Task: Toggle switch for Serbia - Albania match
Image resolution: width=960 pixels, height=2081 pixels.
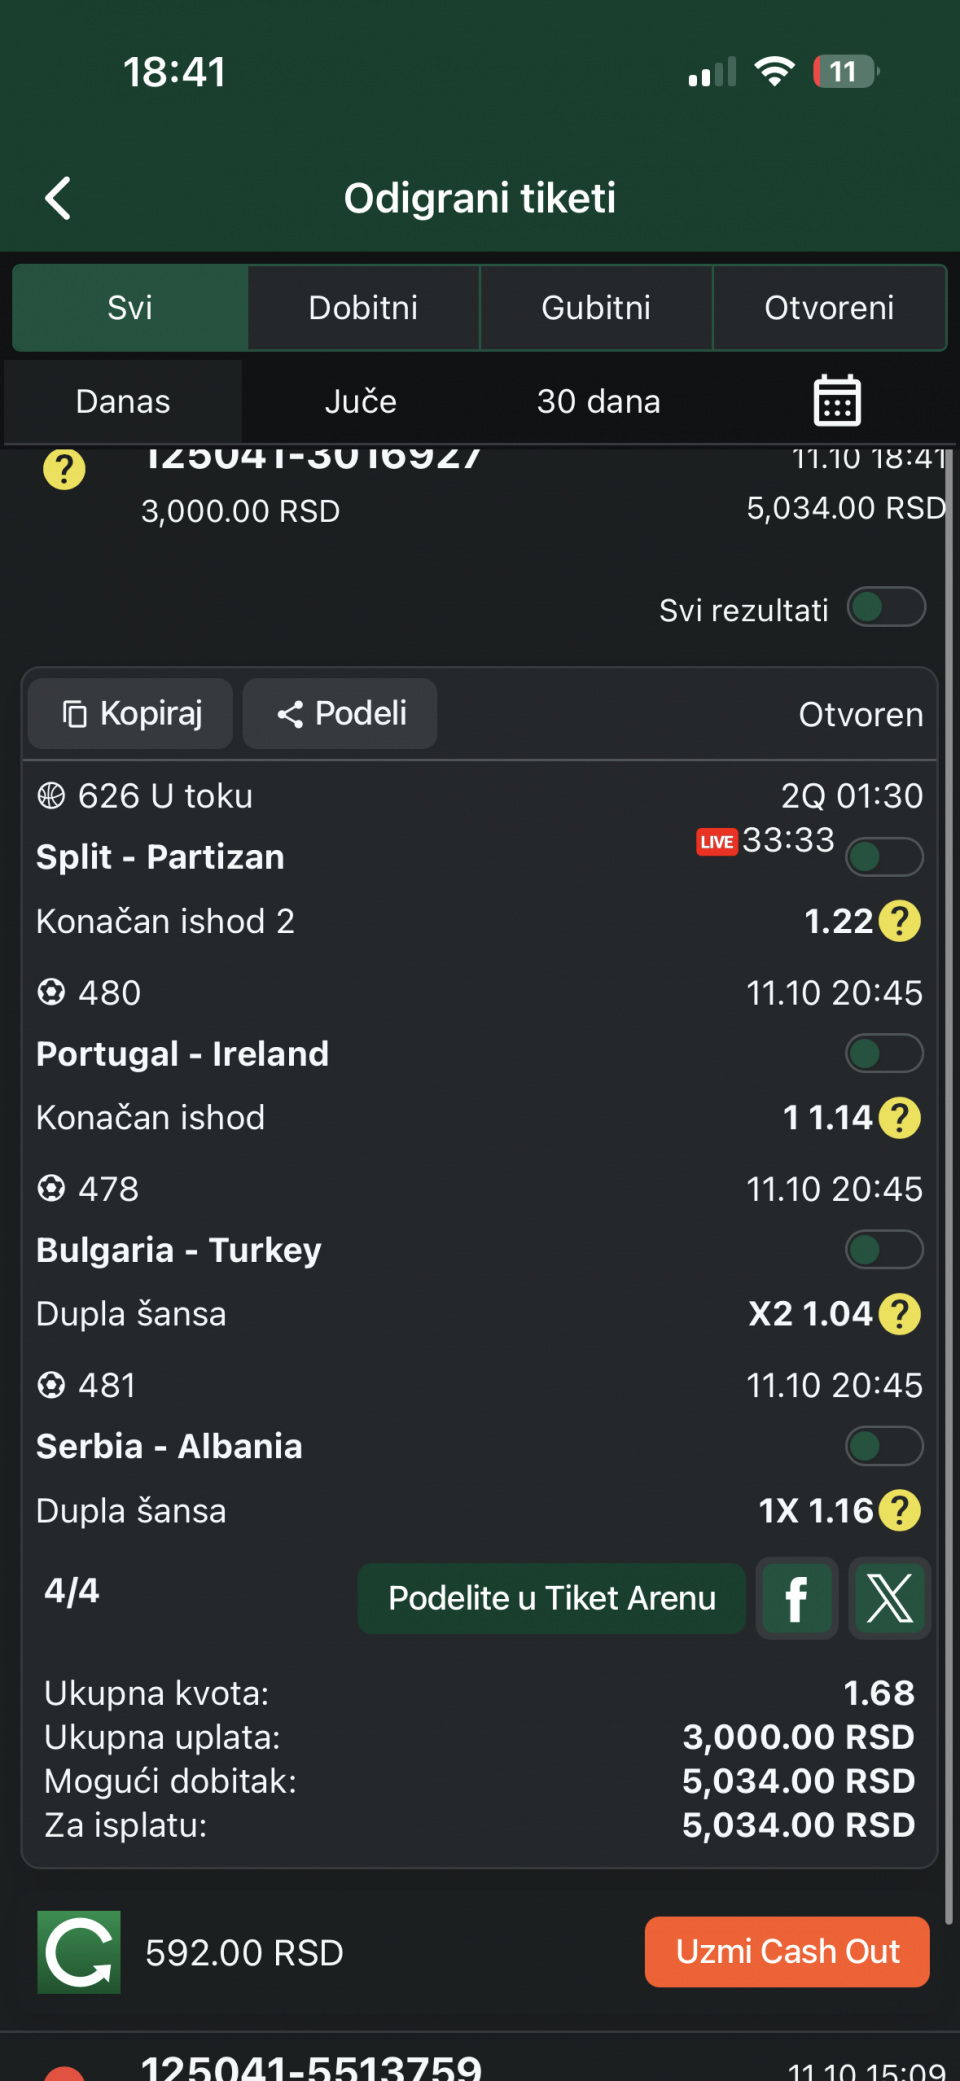Action: click(884, 1446)
